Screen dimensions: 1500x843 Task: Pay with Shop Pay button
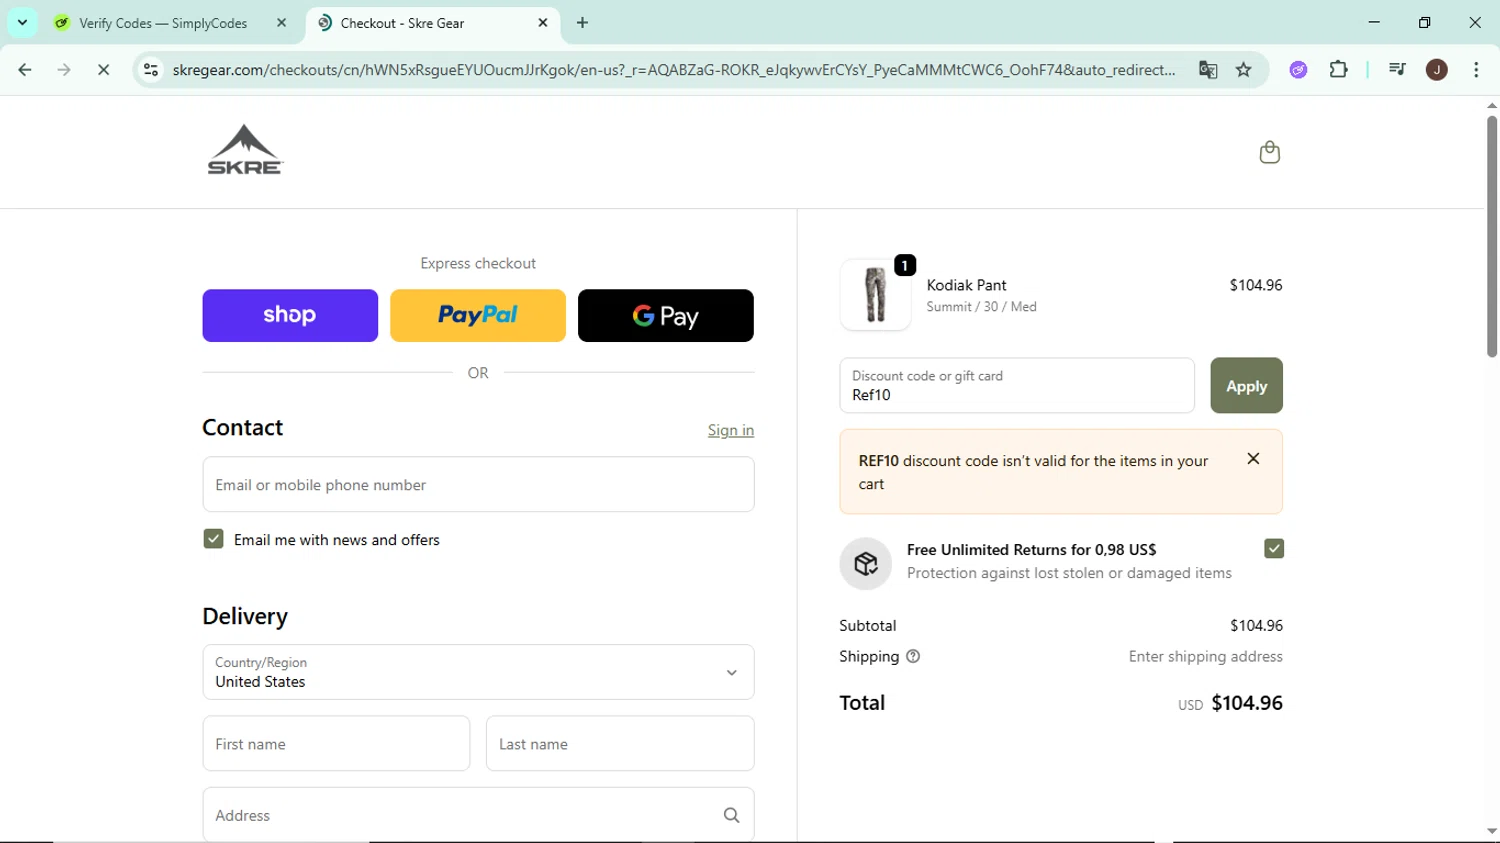[x=290, y=316]
